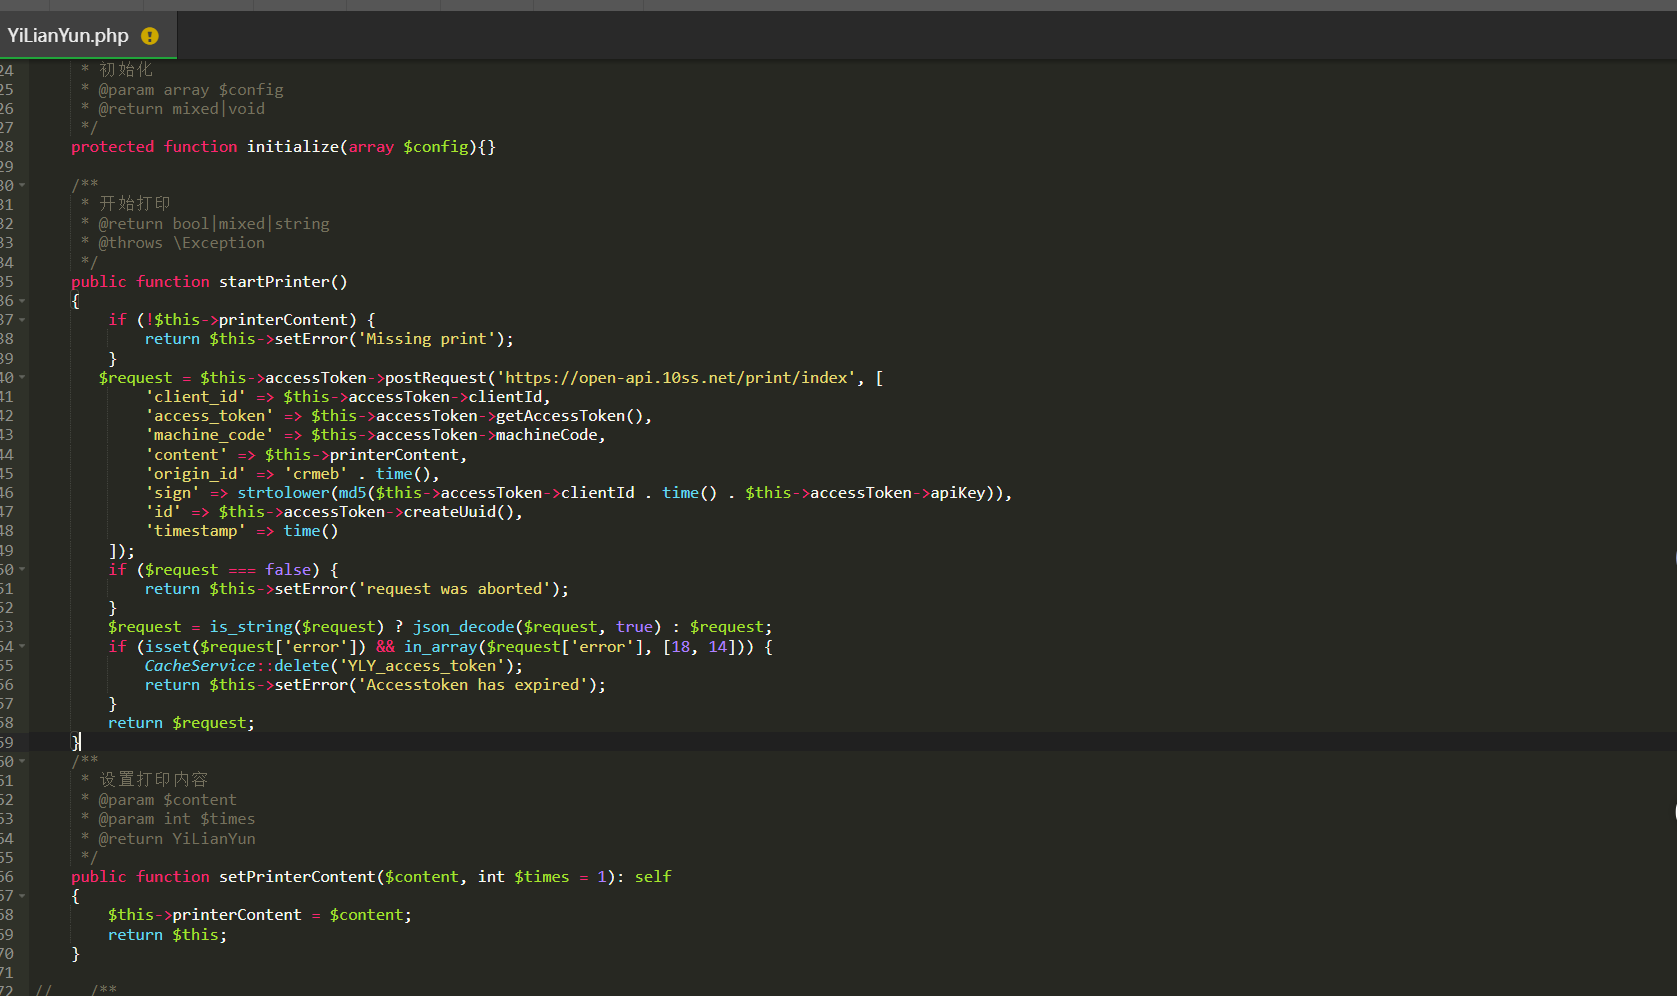Click the postRequest method call
Viewport: 1677px width, 996px height.
point(436,378)
